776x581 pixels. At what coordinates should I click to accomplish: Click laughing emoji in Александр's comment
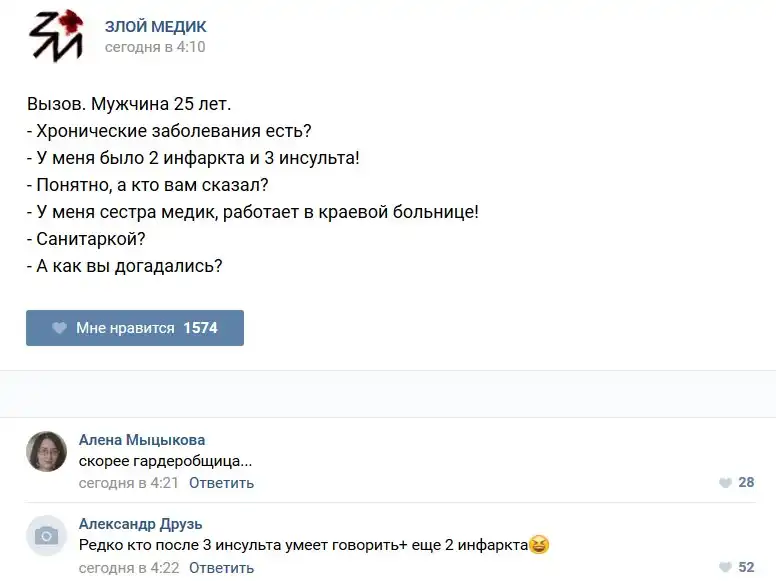(x=539, y=545)
